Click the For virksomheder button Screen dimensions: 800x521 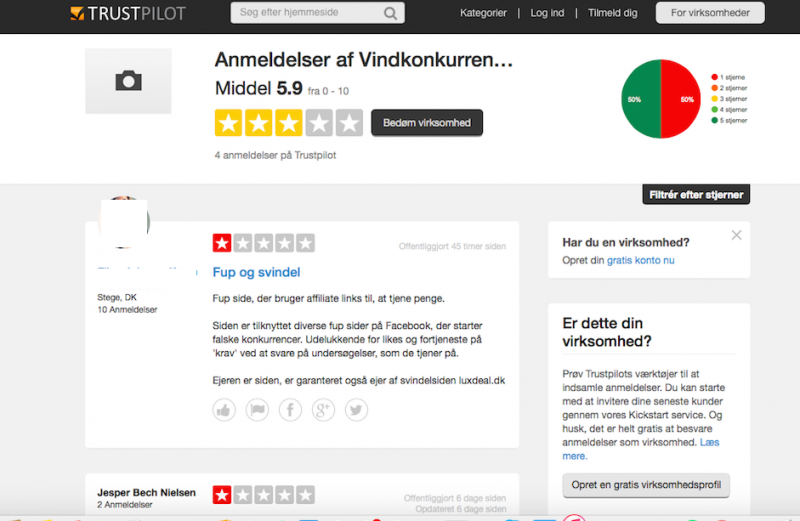710,13
